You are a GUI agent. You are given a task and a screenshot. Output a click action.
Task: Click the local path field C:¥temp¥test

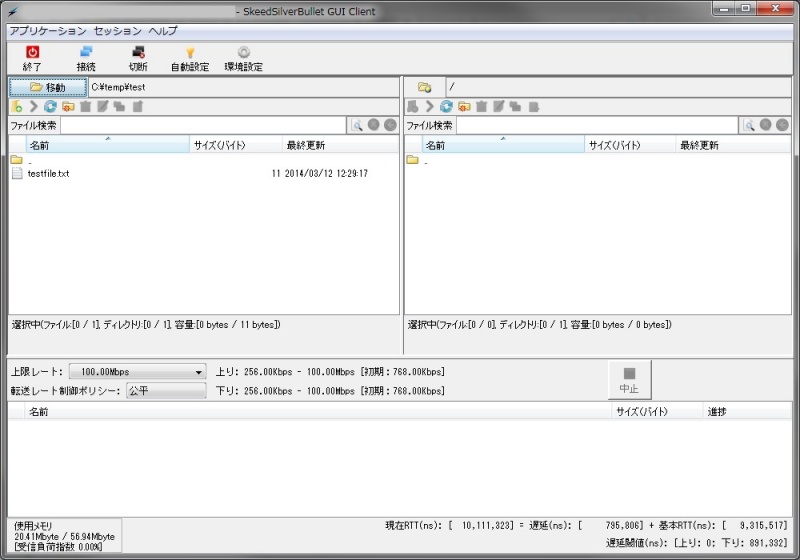pos(244,87)
